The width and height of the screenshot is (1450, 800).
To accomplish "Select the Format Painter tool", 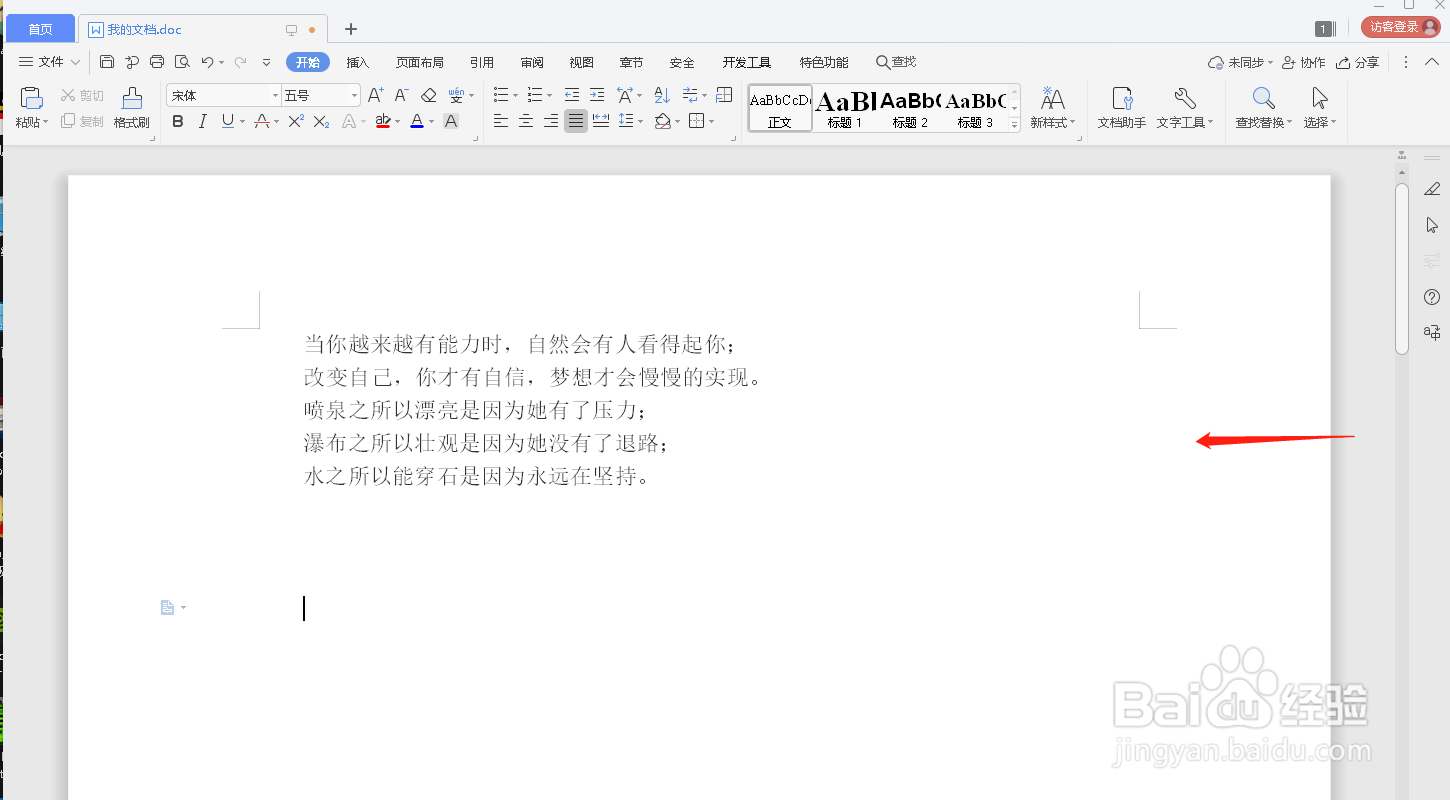I will (x=131, y=108).
